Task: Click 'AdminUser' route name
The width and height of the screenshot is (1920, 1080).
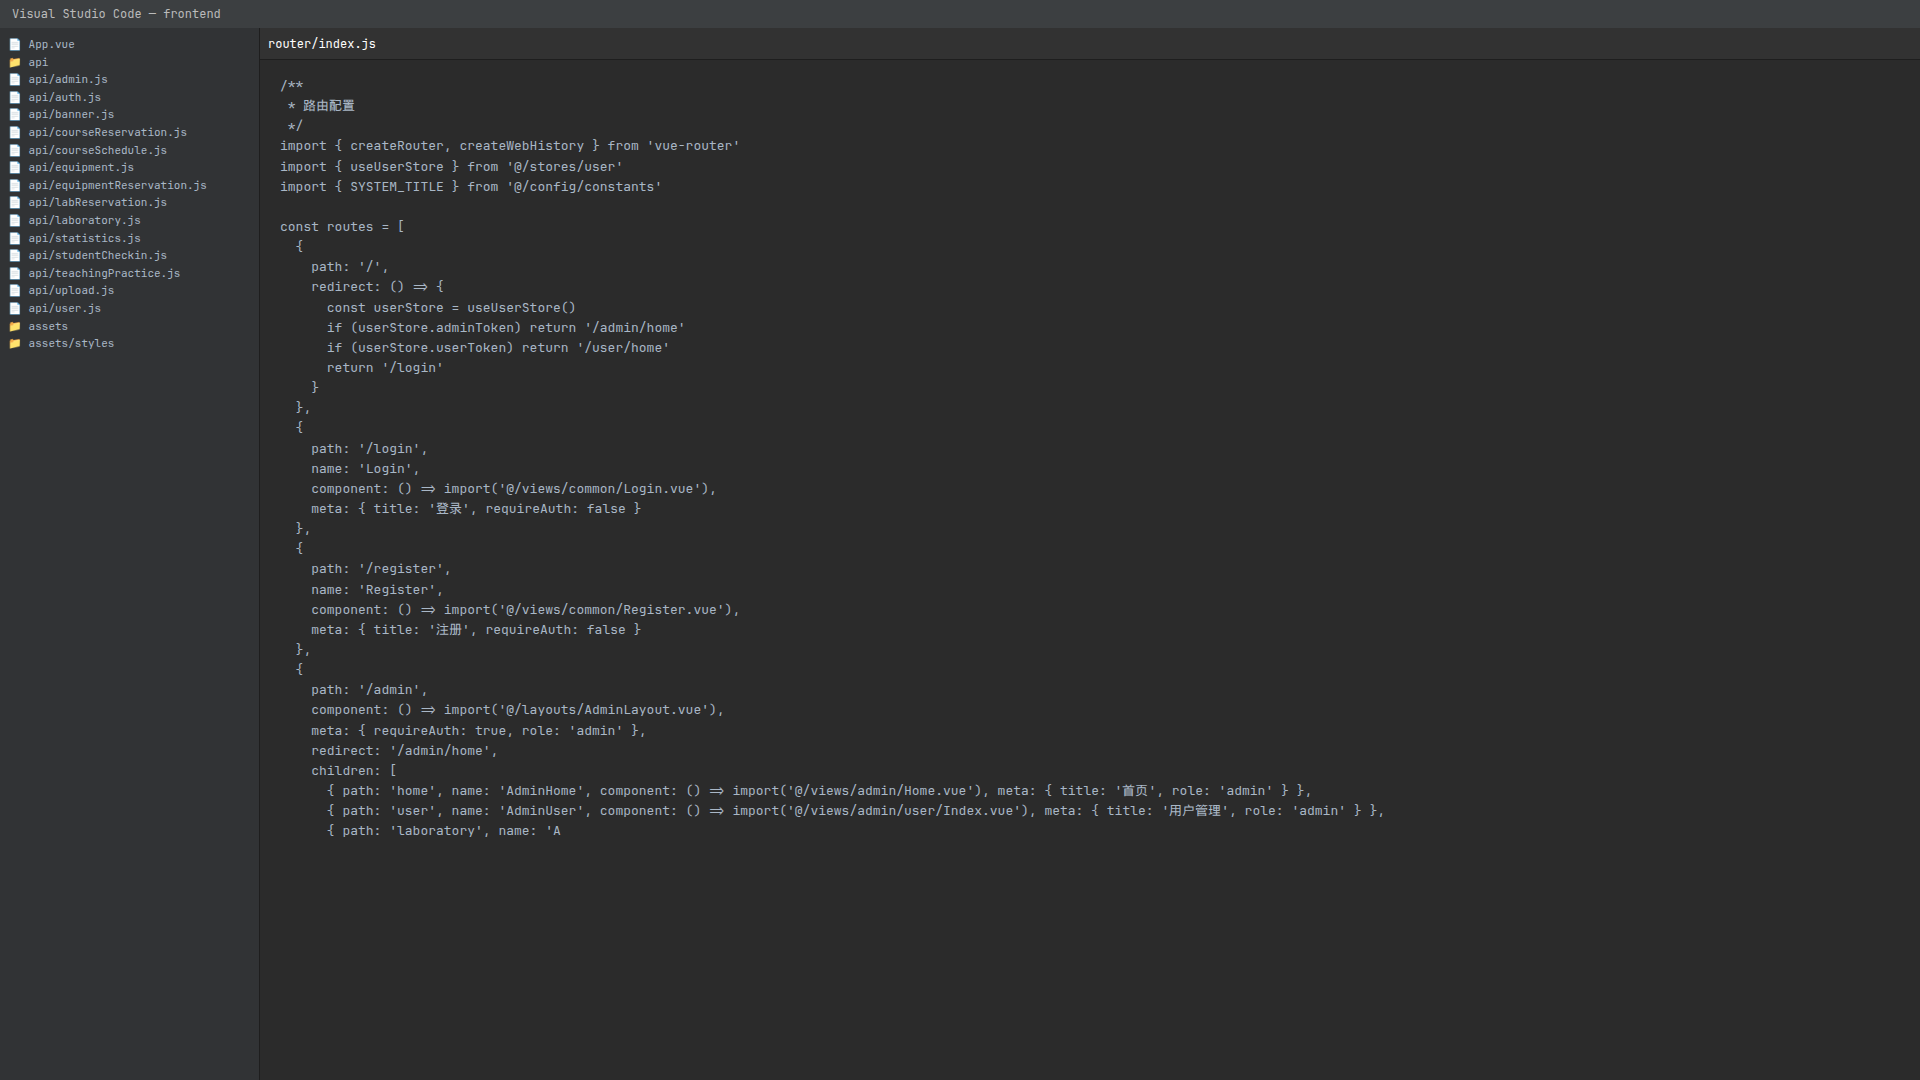Action: (541, 811)
